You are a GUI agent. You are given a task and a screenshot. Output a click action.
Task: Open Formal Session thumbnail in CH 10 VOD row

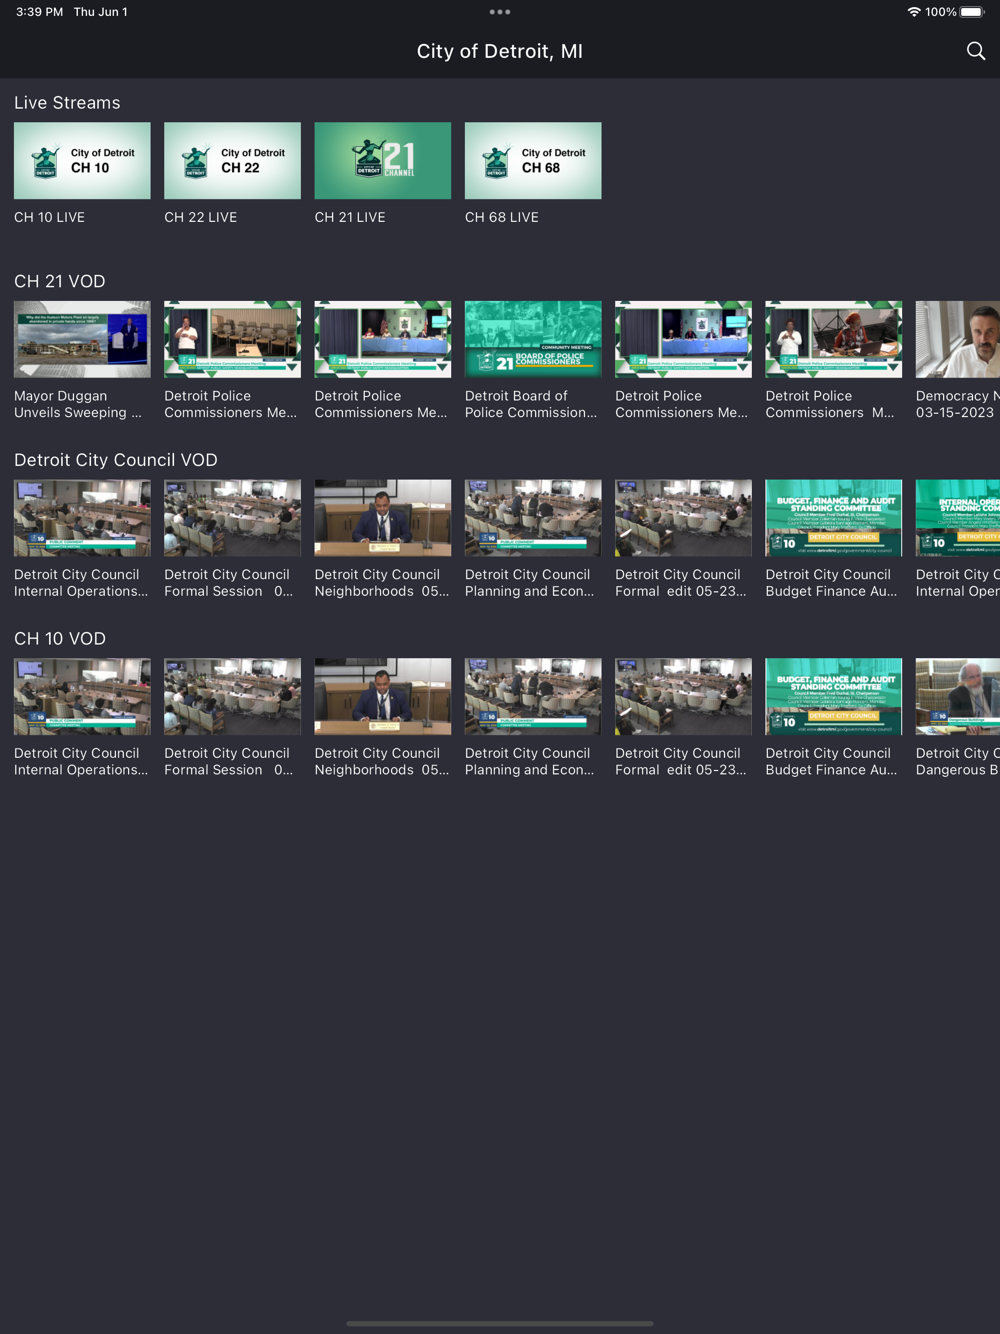pos(232,697)
